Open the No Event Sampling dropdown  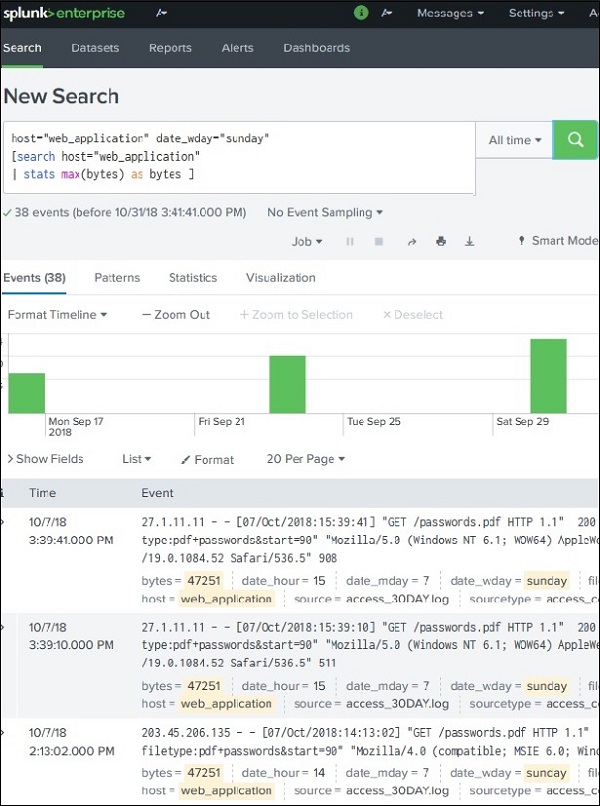322,212
